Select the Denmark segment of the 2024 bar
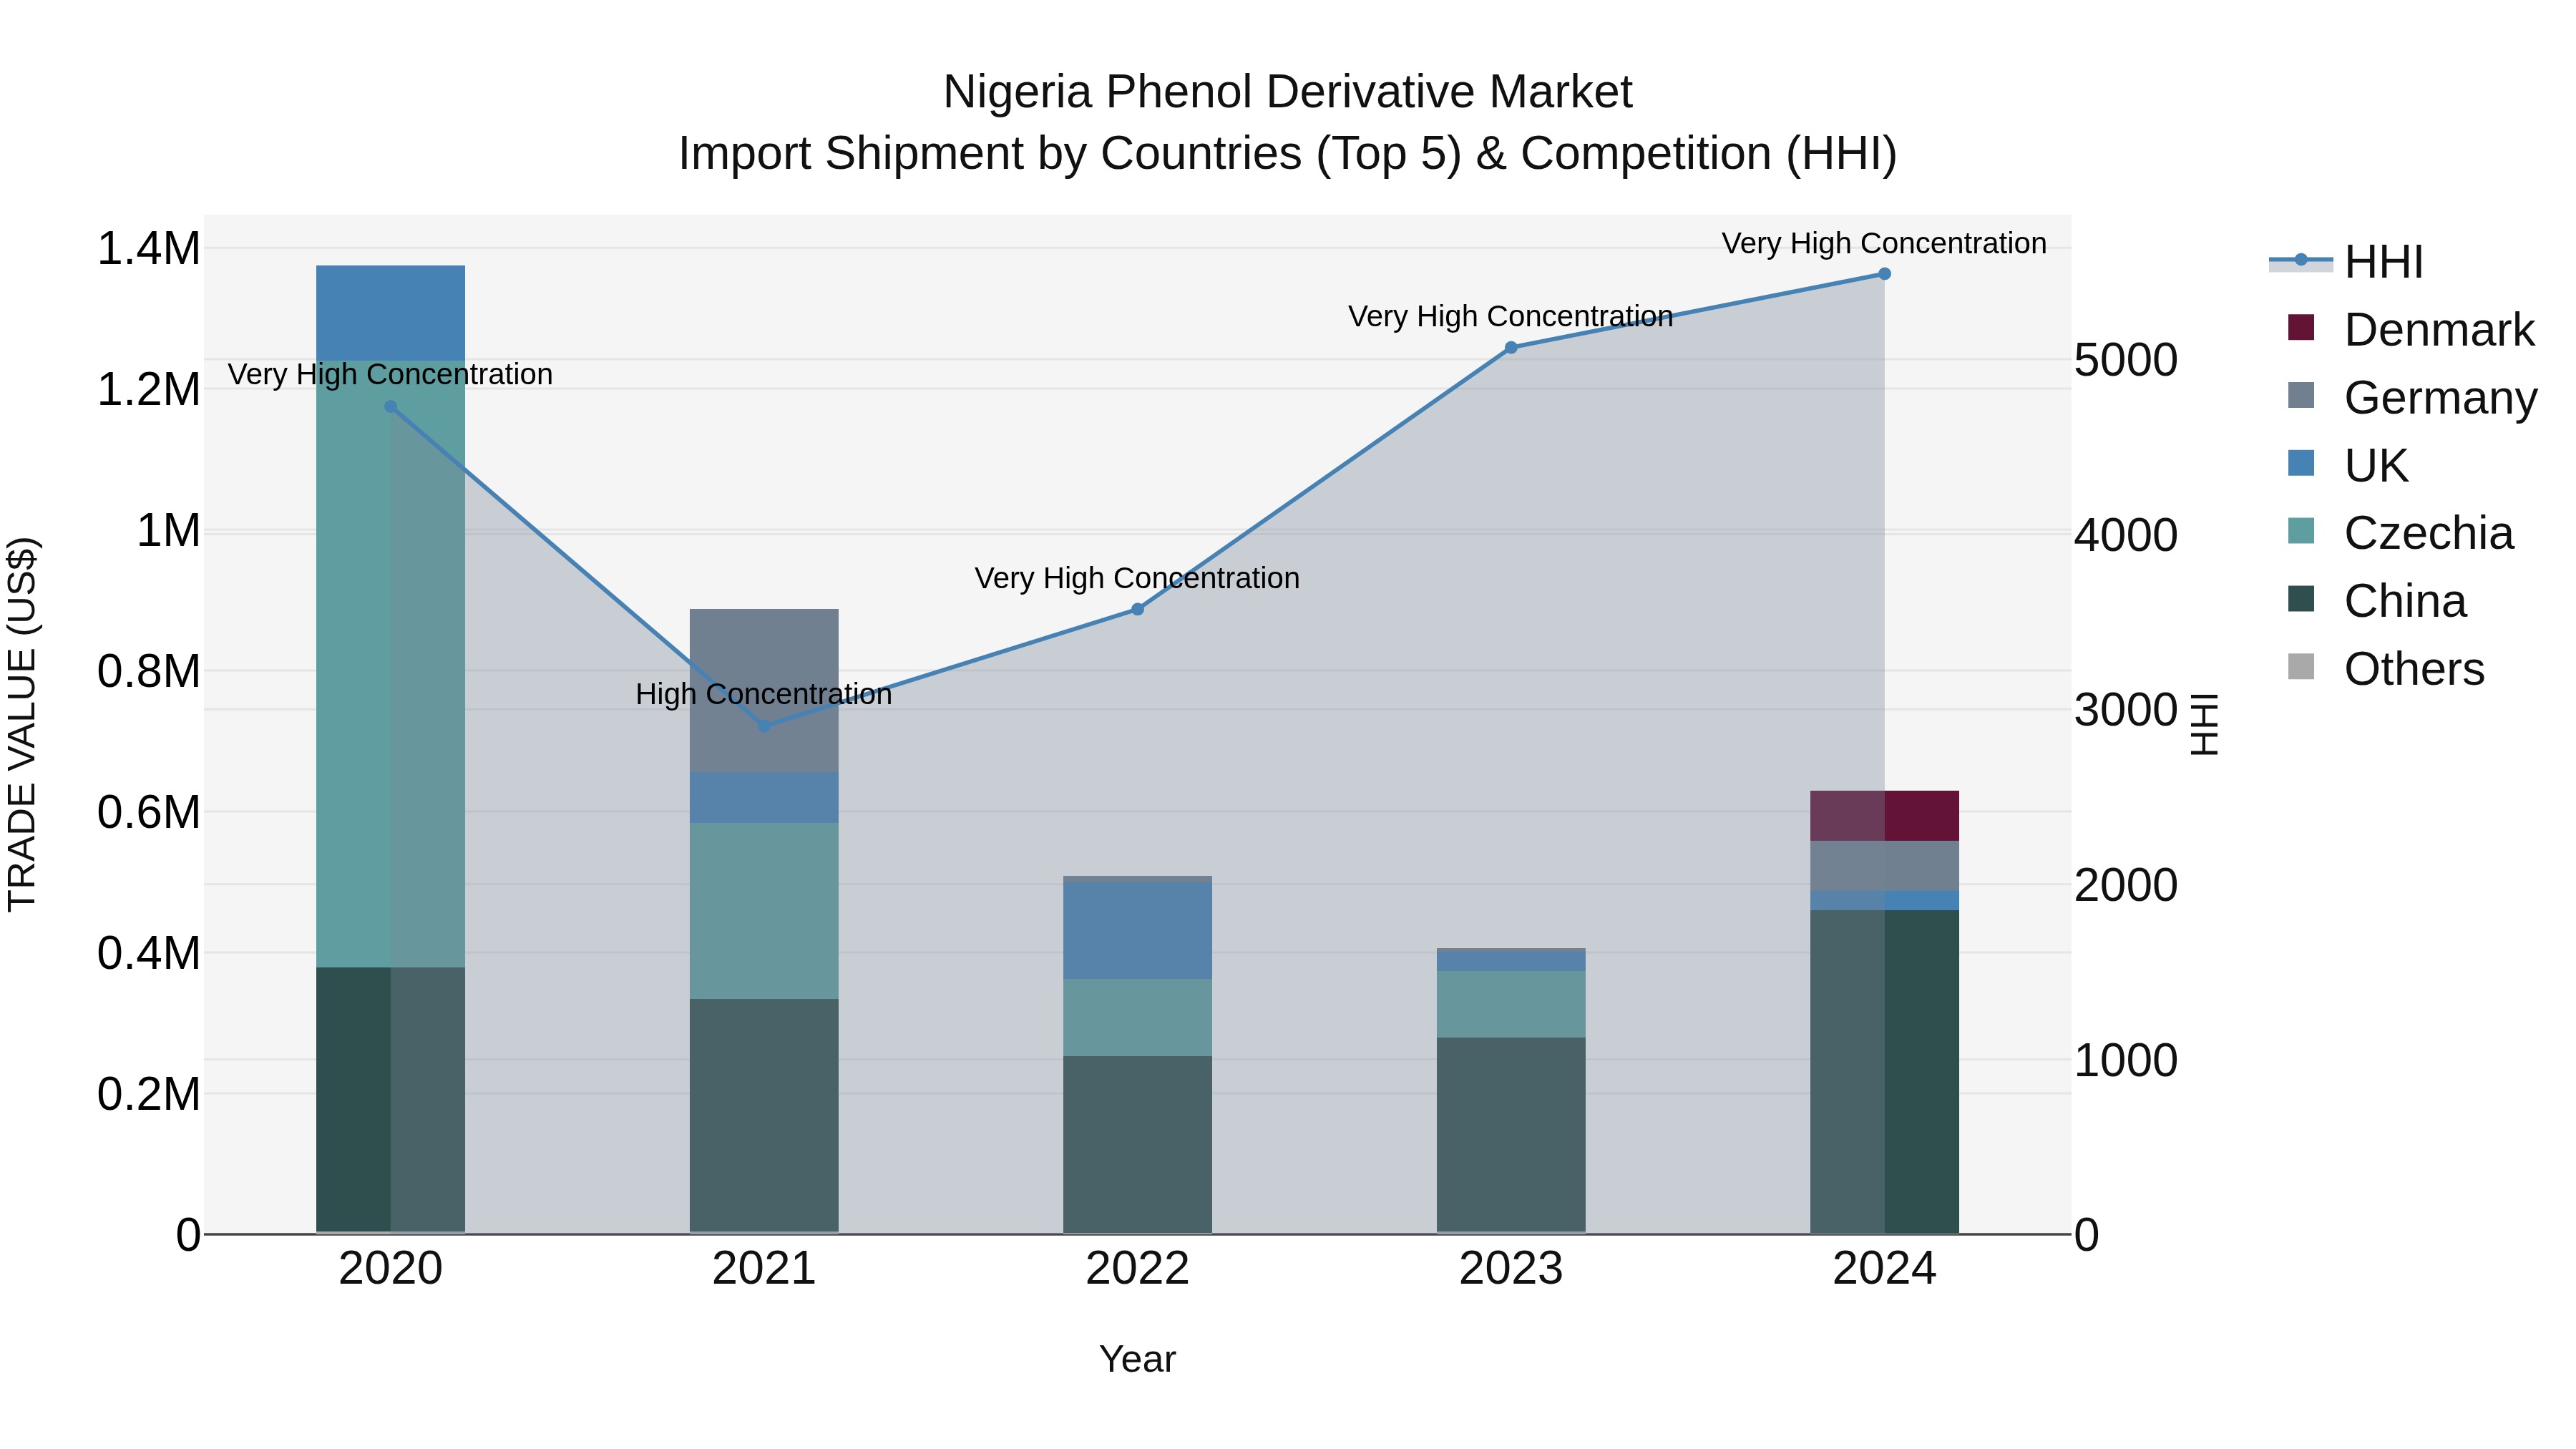Screen dimensions: 2576x1449 click(1884, 816)
